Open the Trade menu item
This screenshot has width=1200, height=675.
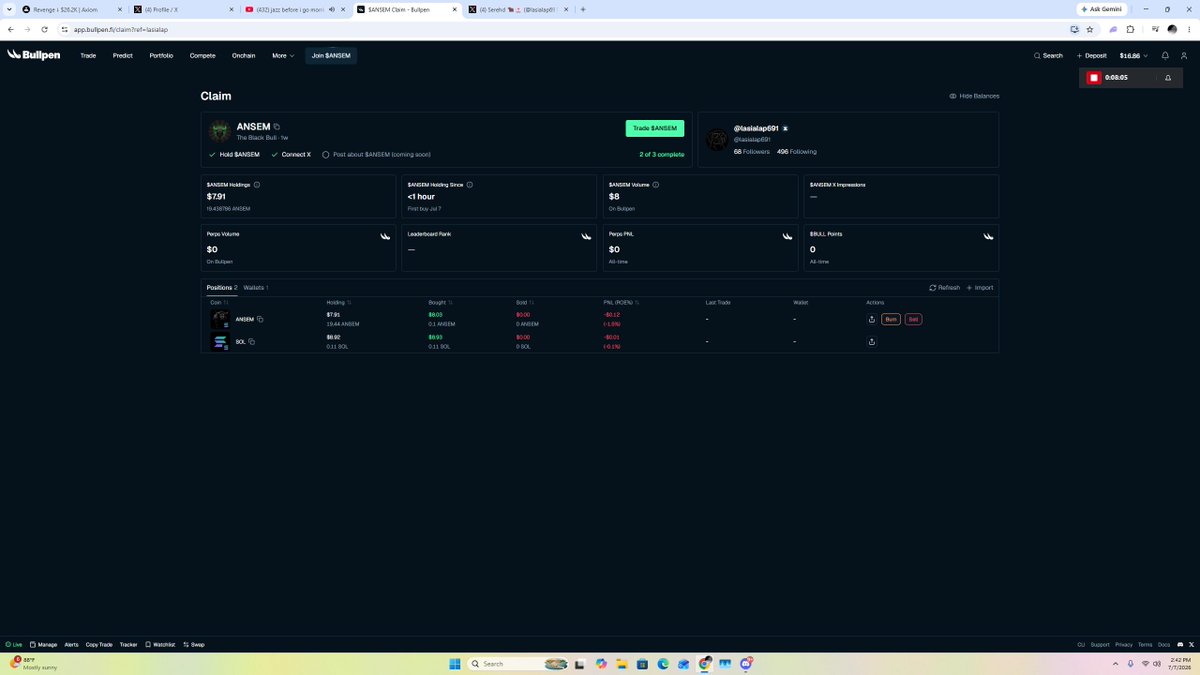[x=88, y=56]
